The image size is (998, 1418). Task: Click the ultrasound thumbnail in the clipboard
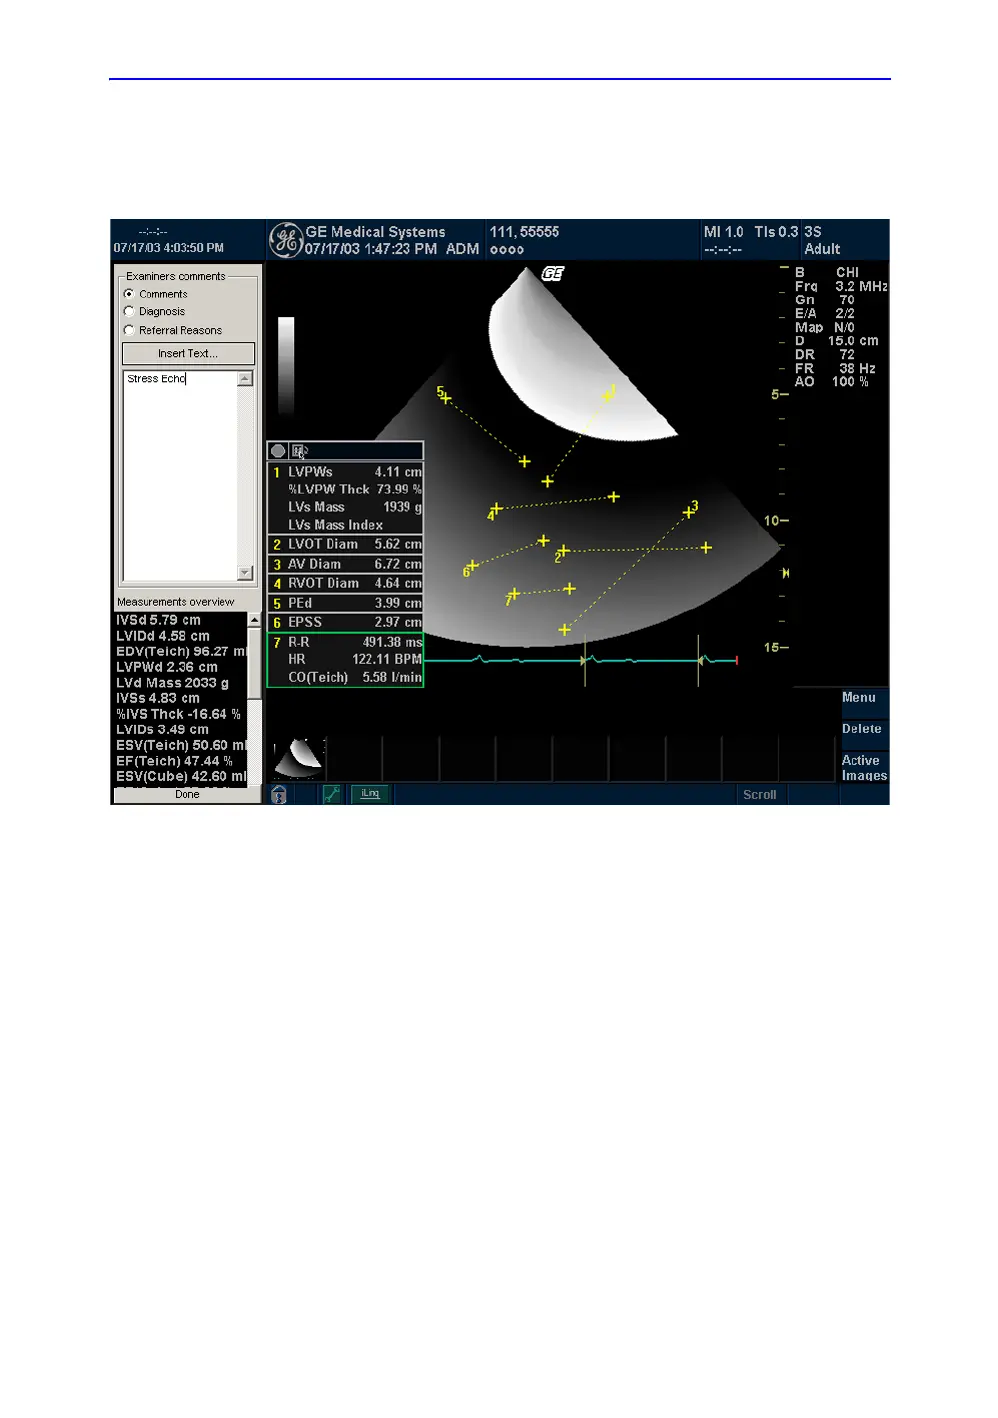[298, 759]
